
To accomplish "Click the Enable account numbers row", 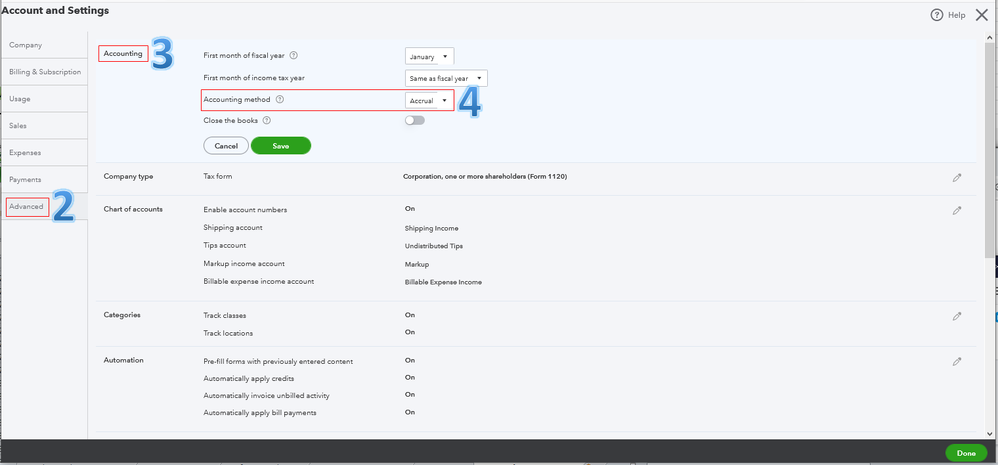I will point(245,209).
